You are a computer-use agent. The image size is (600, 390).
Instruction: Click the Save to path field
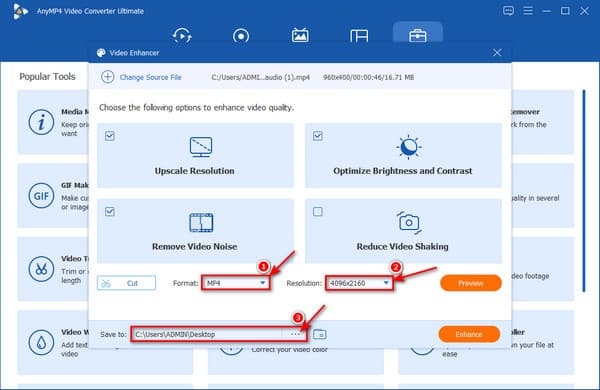(207, 334)
